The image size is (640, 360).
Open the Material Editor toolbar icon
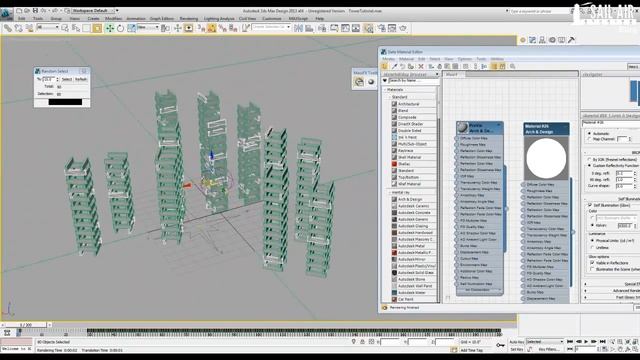click(x=369, y=28)
